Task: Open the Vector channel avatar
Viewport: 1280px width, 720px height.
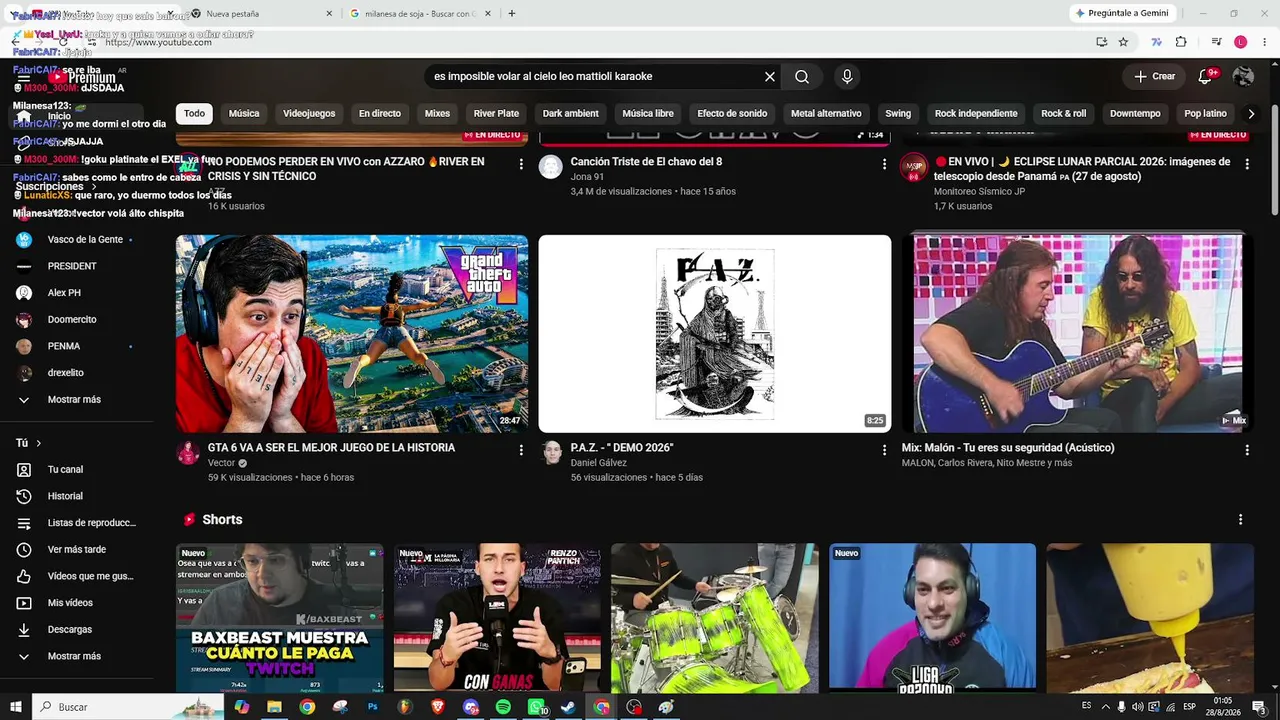Action: point(188,453)
